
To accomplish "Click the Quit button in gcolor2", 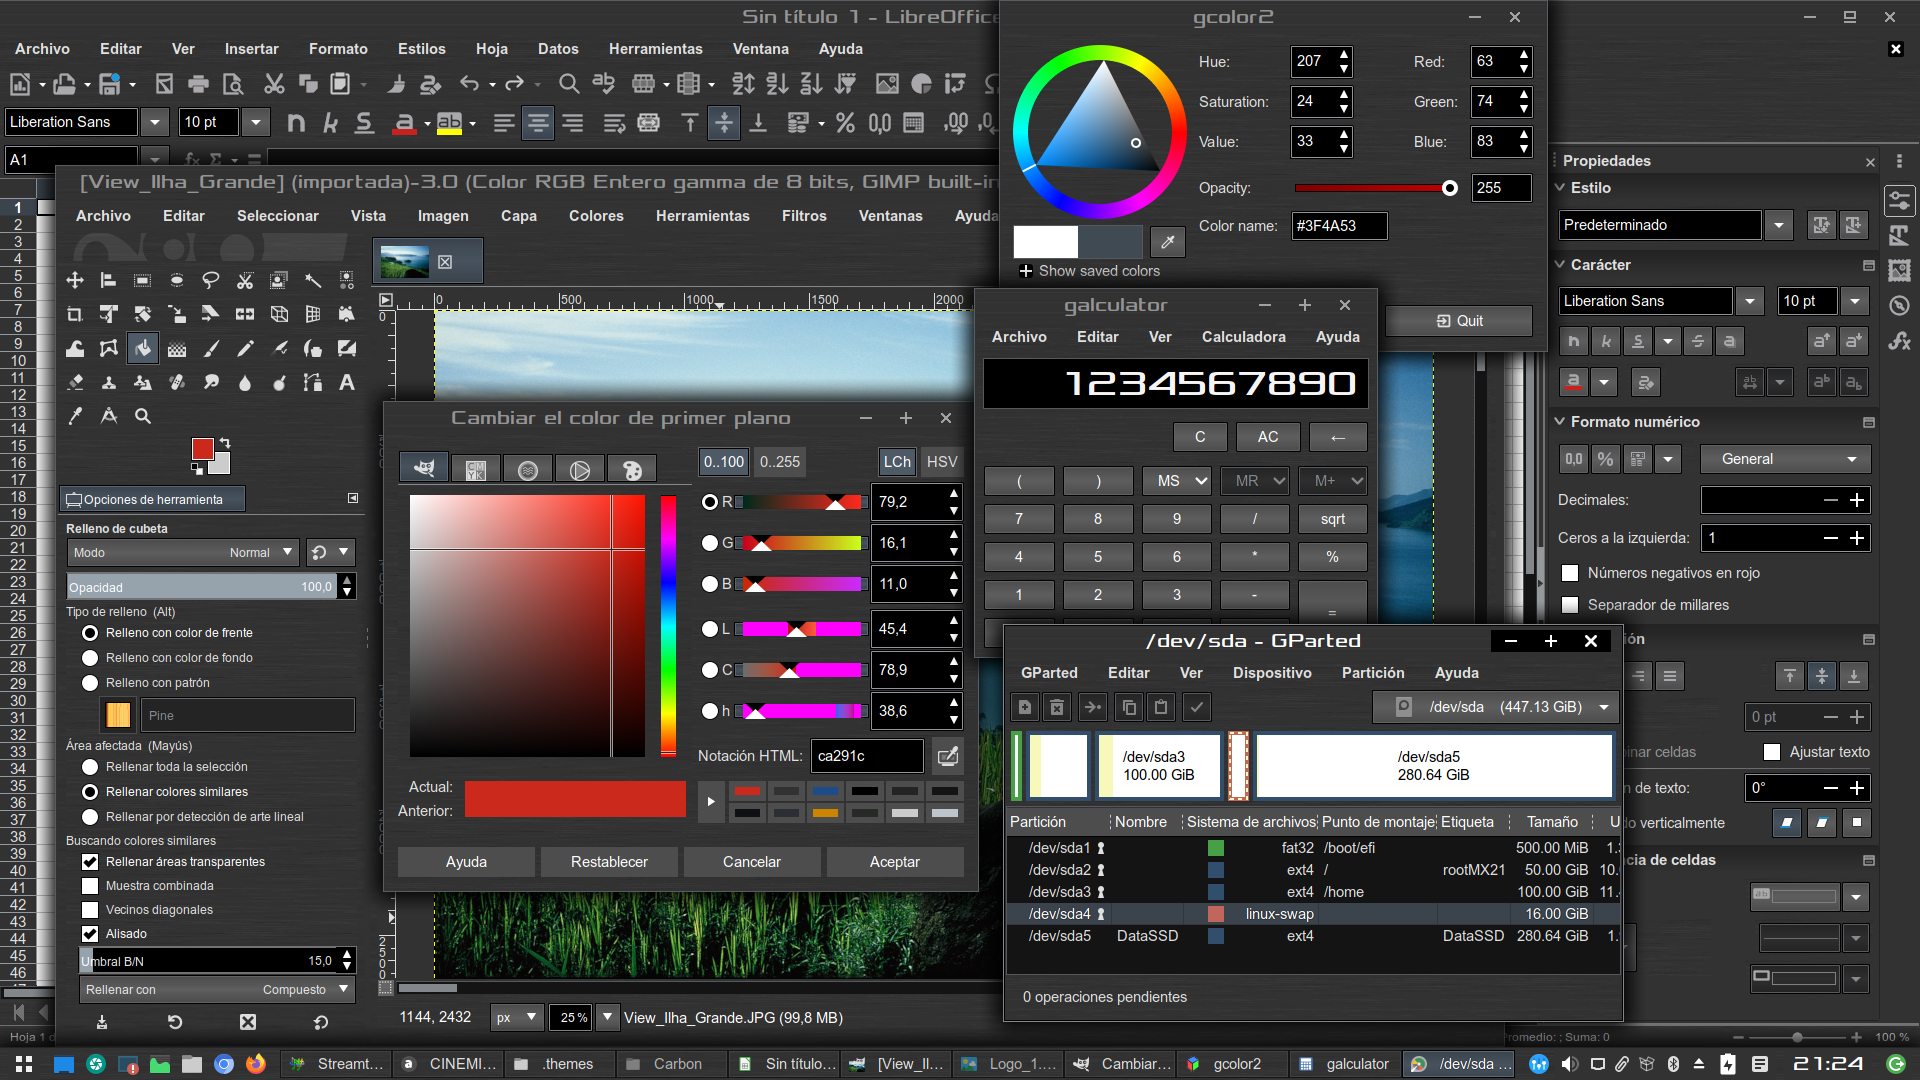I will (x=1460, y=321).
